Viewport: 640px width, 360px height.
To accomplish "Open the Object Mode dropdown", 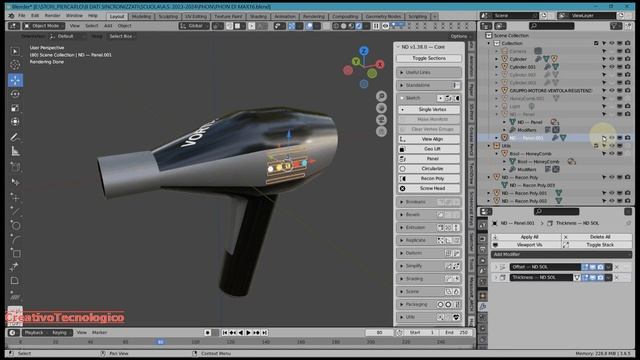I will point(44,26).
